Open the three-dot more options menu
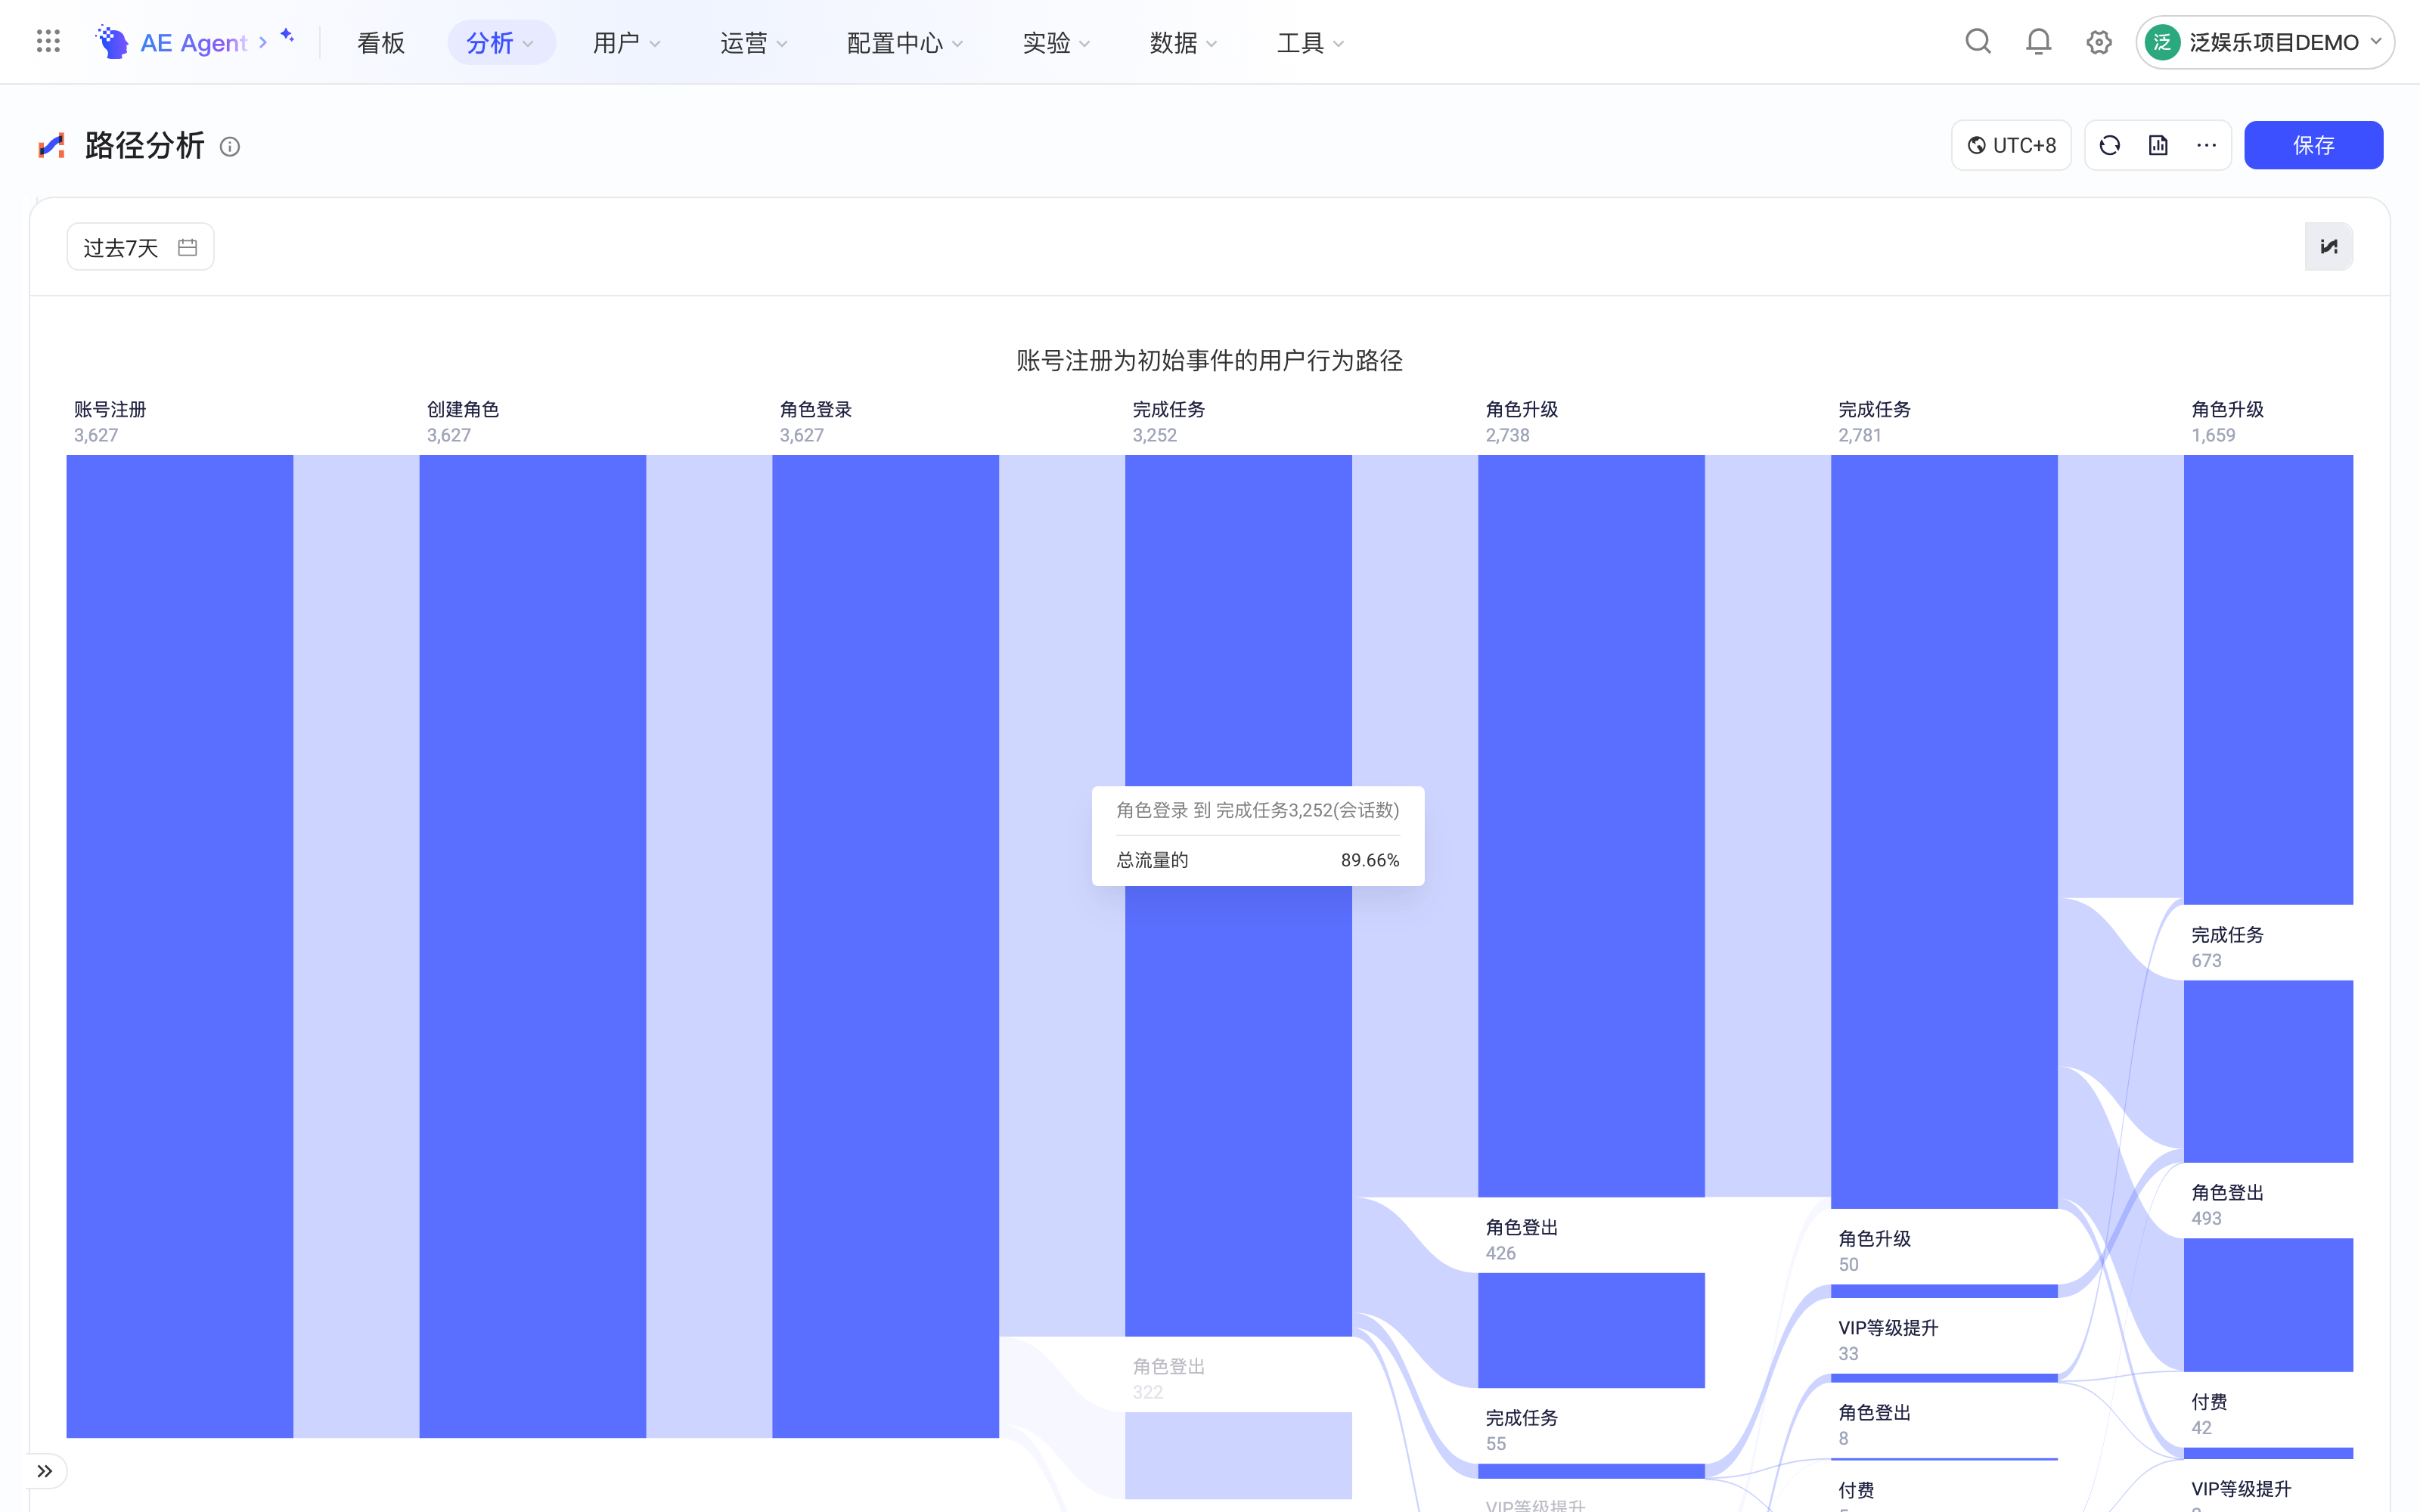Image resolution: width=2420 pixels, height=1512 pixels. 2206,145
